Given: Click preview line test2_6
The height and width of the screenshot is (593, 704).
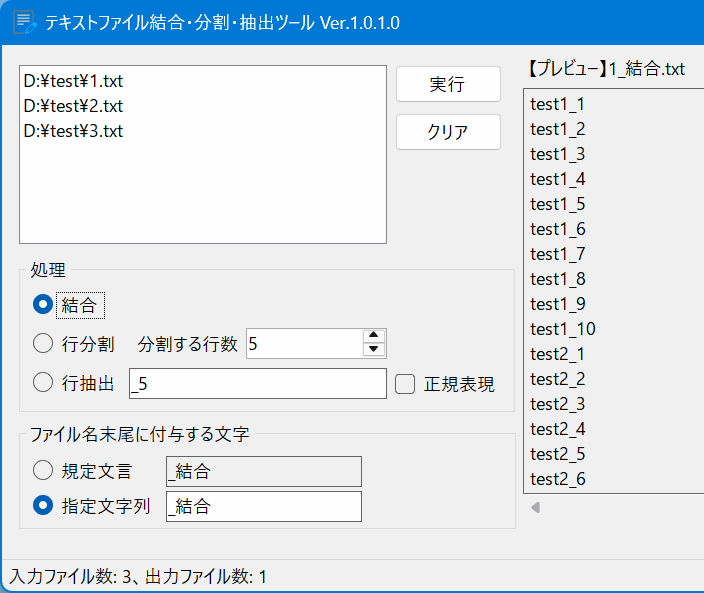Looking at the screenshot, I should coord(558,479).
